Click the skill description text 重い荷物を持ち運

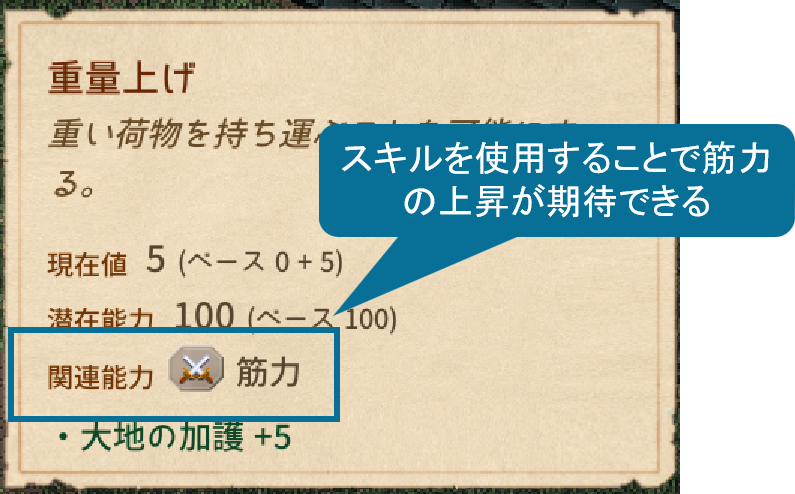pos(184,134)
